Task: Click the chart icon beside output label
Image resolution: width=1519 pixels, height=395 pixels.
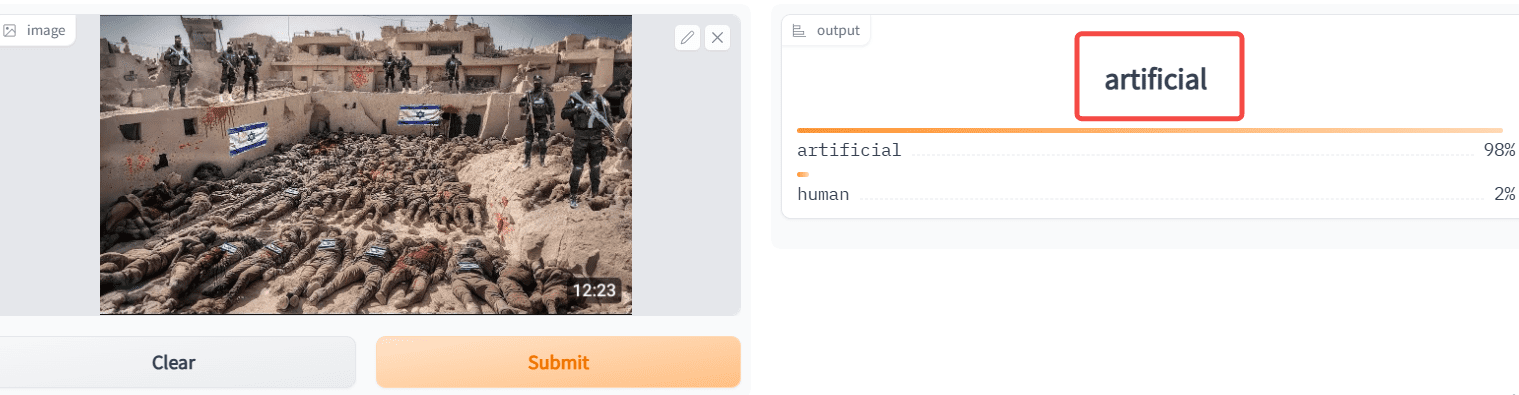Action: coord(798,30)
